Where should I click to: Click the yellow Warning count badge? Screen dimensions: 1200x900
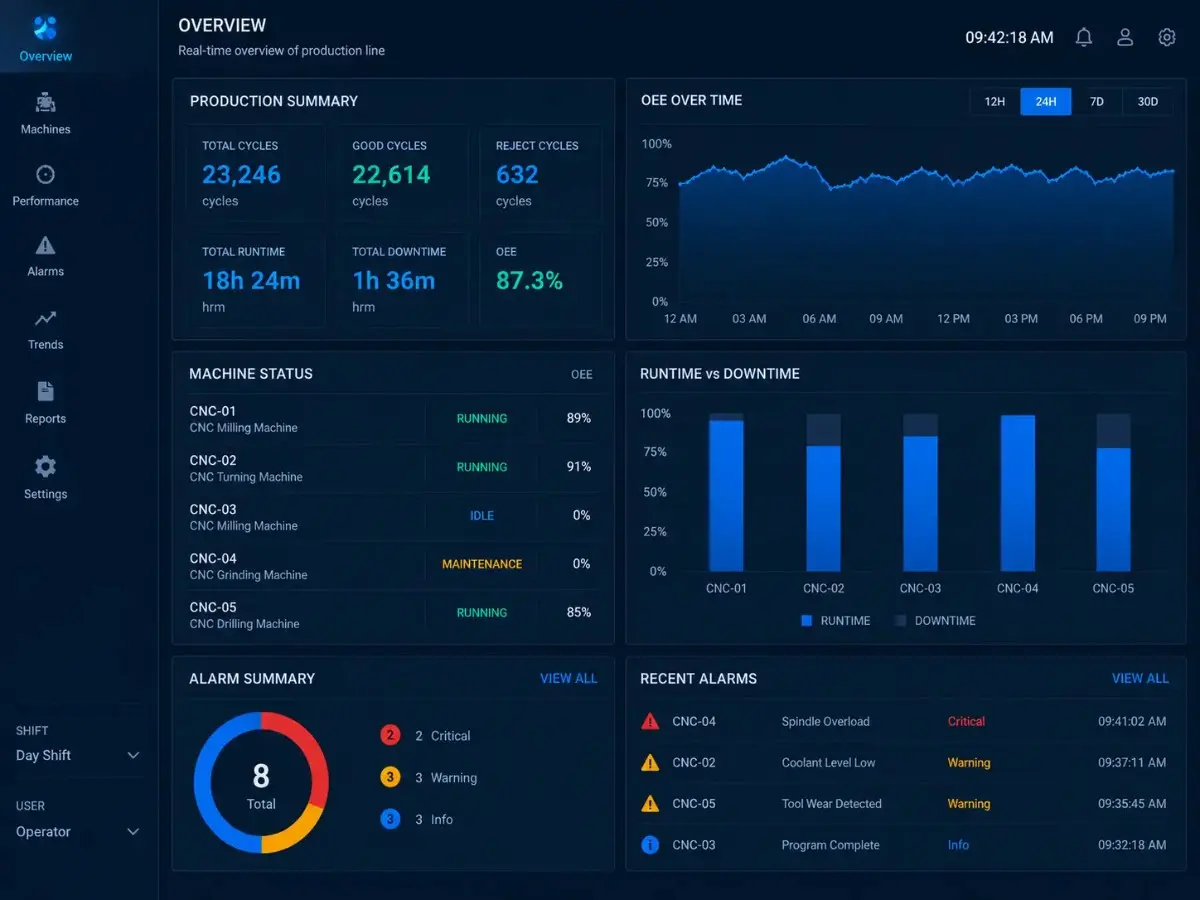pos(390,777)
